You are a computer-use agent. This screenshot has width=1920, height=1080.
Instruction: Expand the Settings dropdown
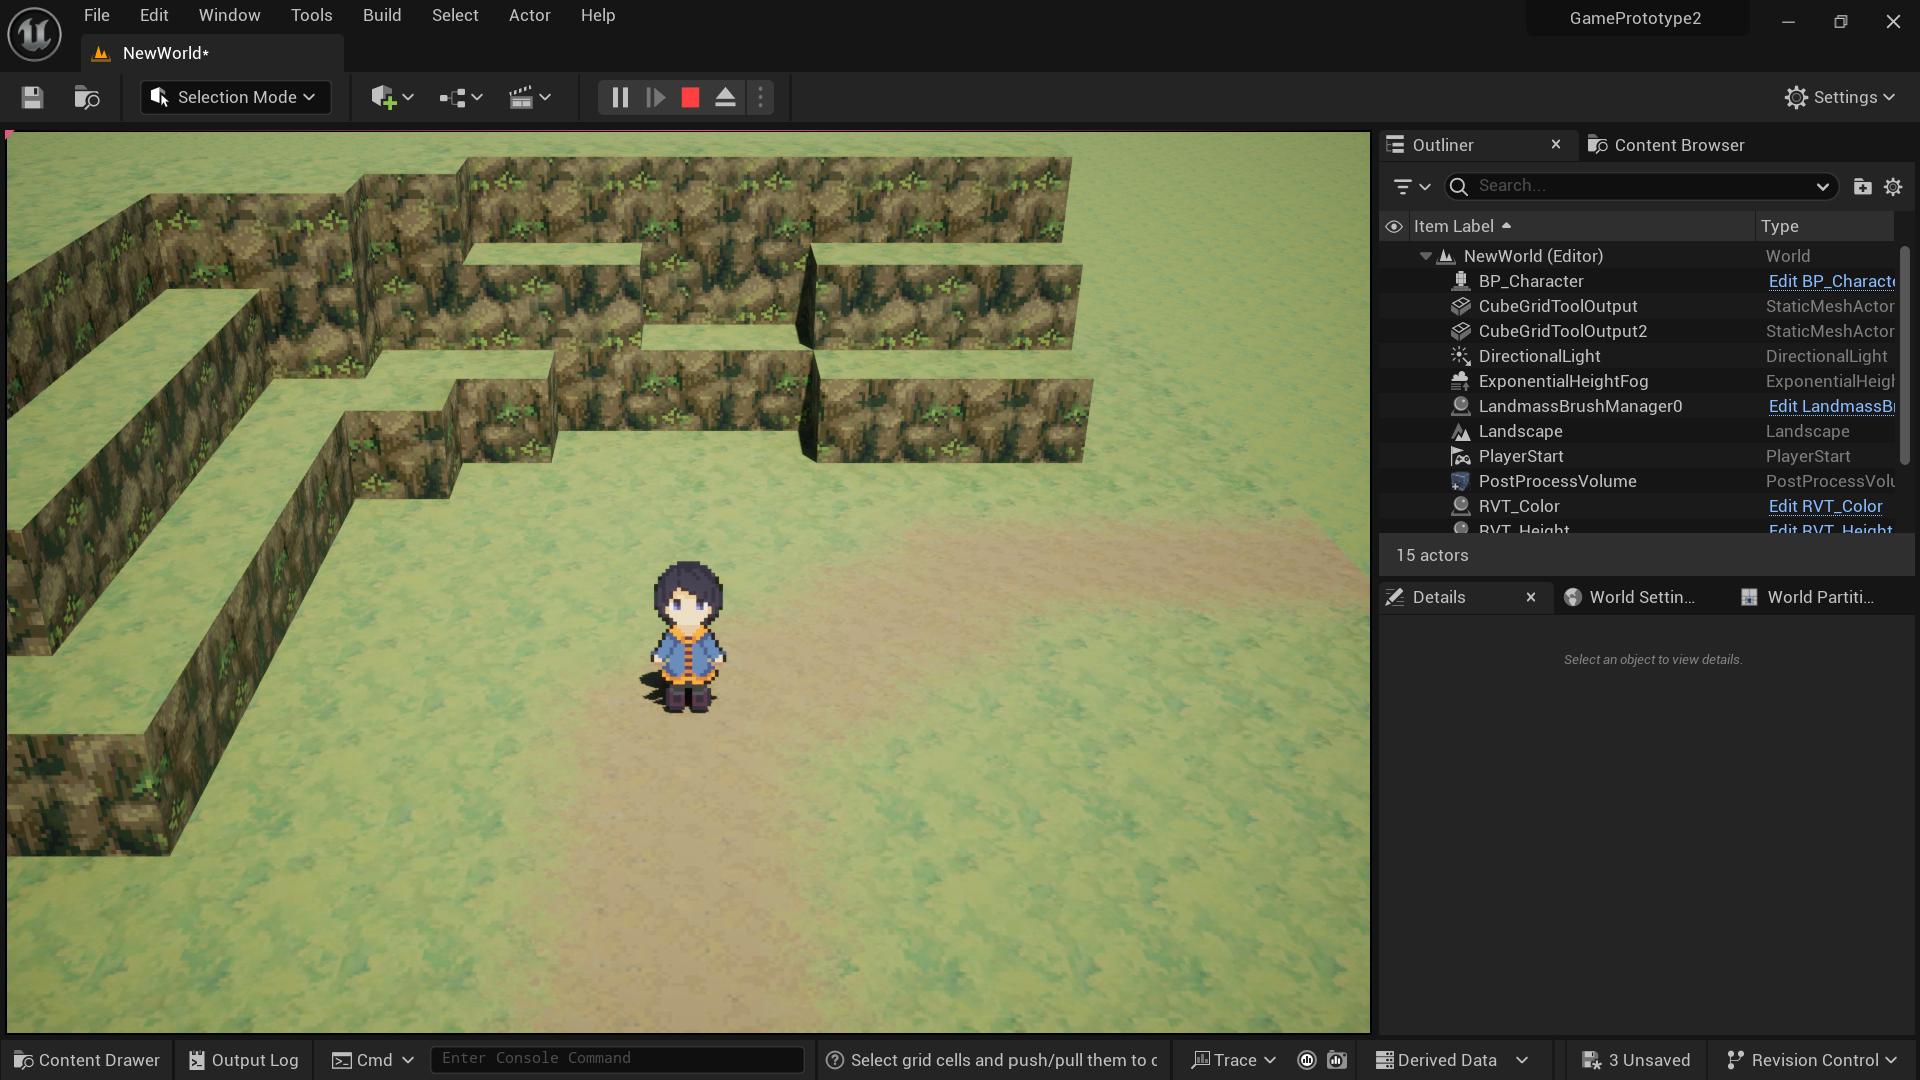[1840, 97]
